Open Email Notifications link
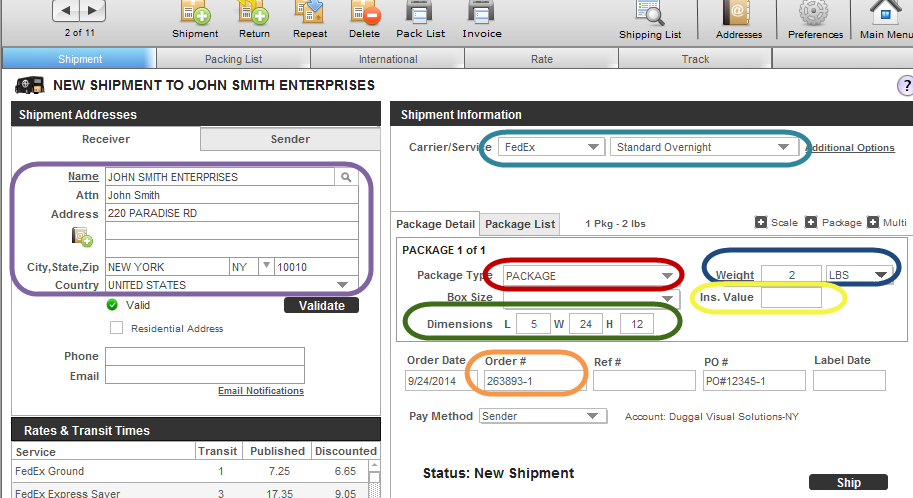Image resolution: width=913 pixels, height=498 pixels. click(x=261, y=391)
